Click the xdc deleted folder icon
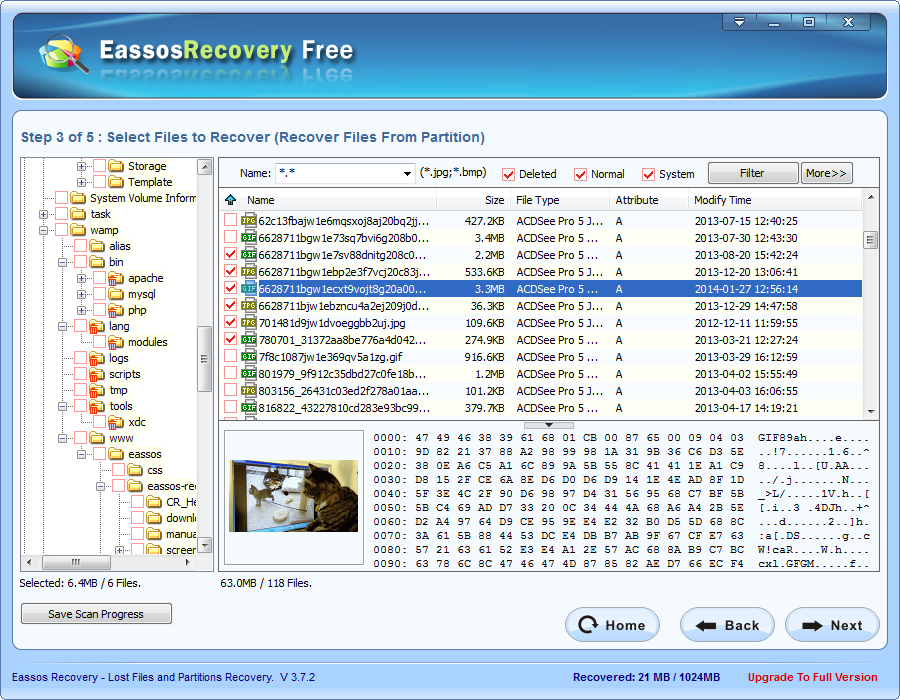This screenshot has width=900, height=700. coord(116,423)
